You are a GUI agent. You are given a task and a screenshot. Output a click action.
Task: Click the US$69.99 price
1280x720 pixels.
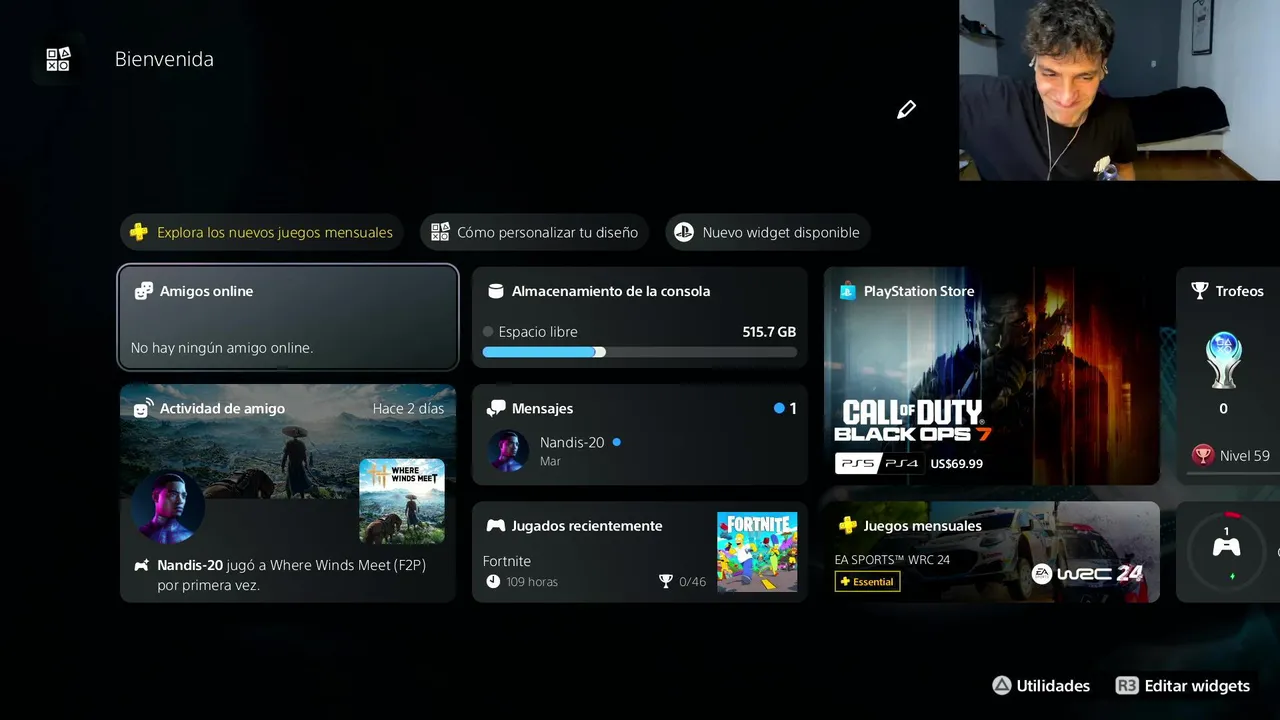click(x=956, y=463)
